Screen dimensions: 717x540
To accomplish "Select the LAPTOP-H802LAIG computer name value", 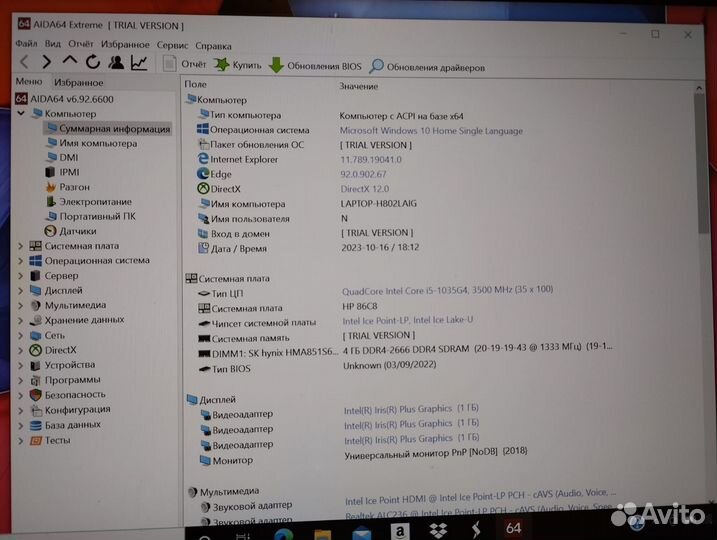I will (378, 203).
